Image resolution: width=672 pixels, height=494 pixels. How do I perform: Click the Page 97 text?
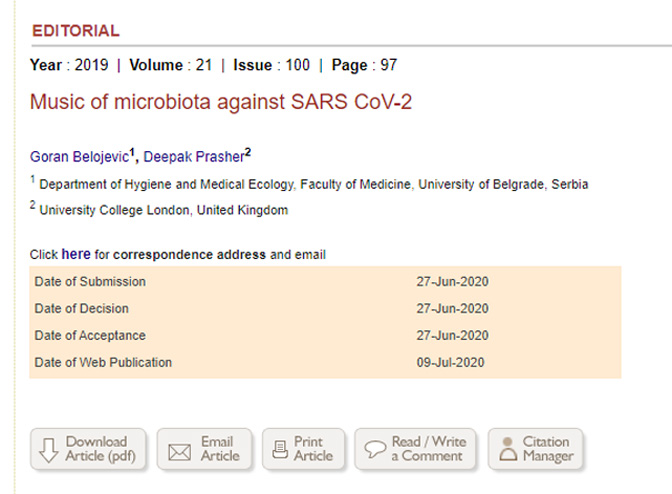pos(364,66)
